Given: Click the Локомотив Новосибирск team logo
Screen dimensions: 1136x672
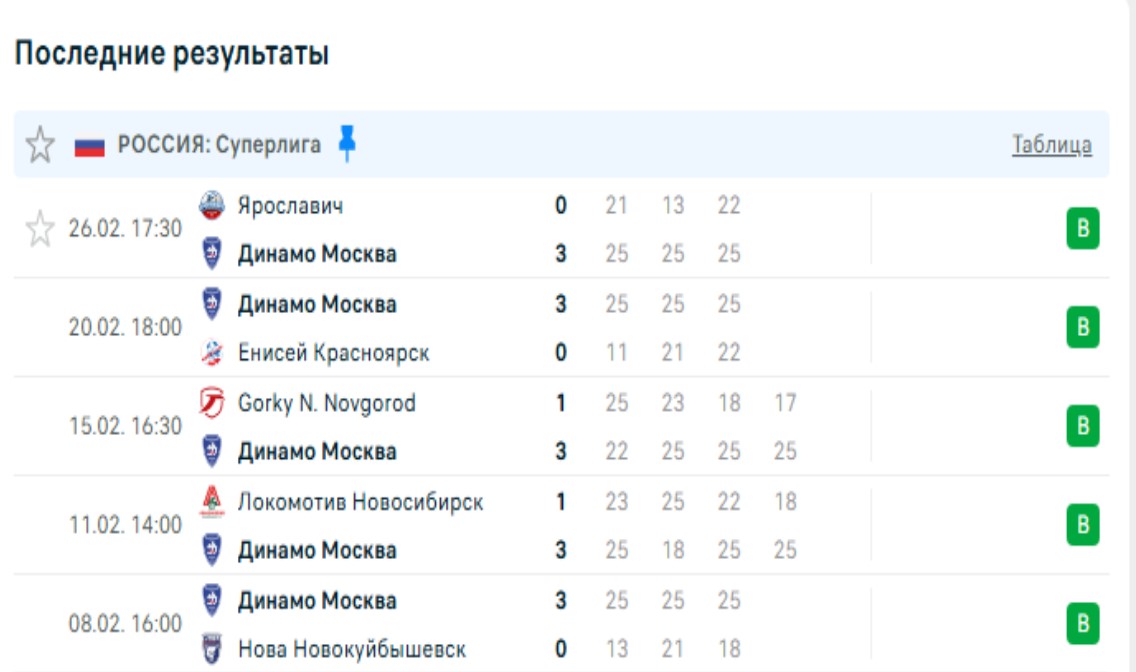Looking at the screenshot, I should 211,501.
